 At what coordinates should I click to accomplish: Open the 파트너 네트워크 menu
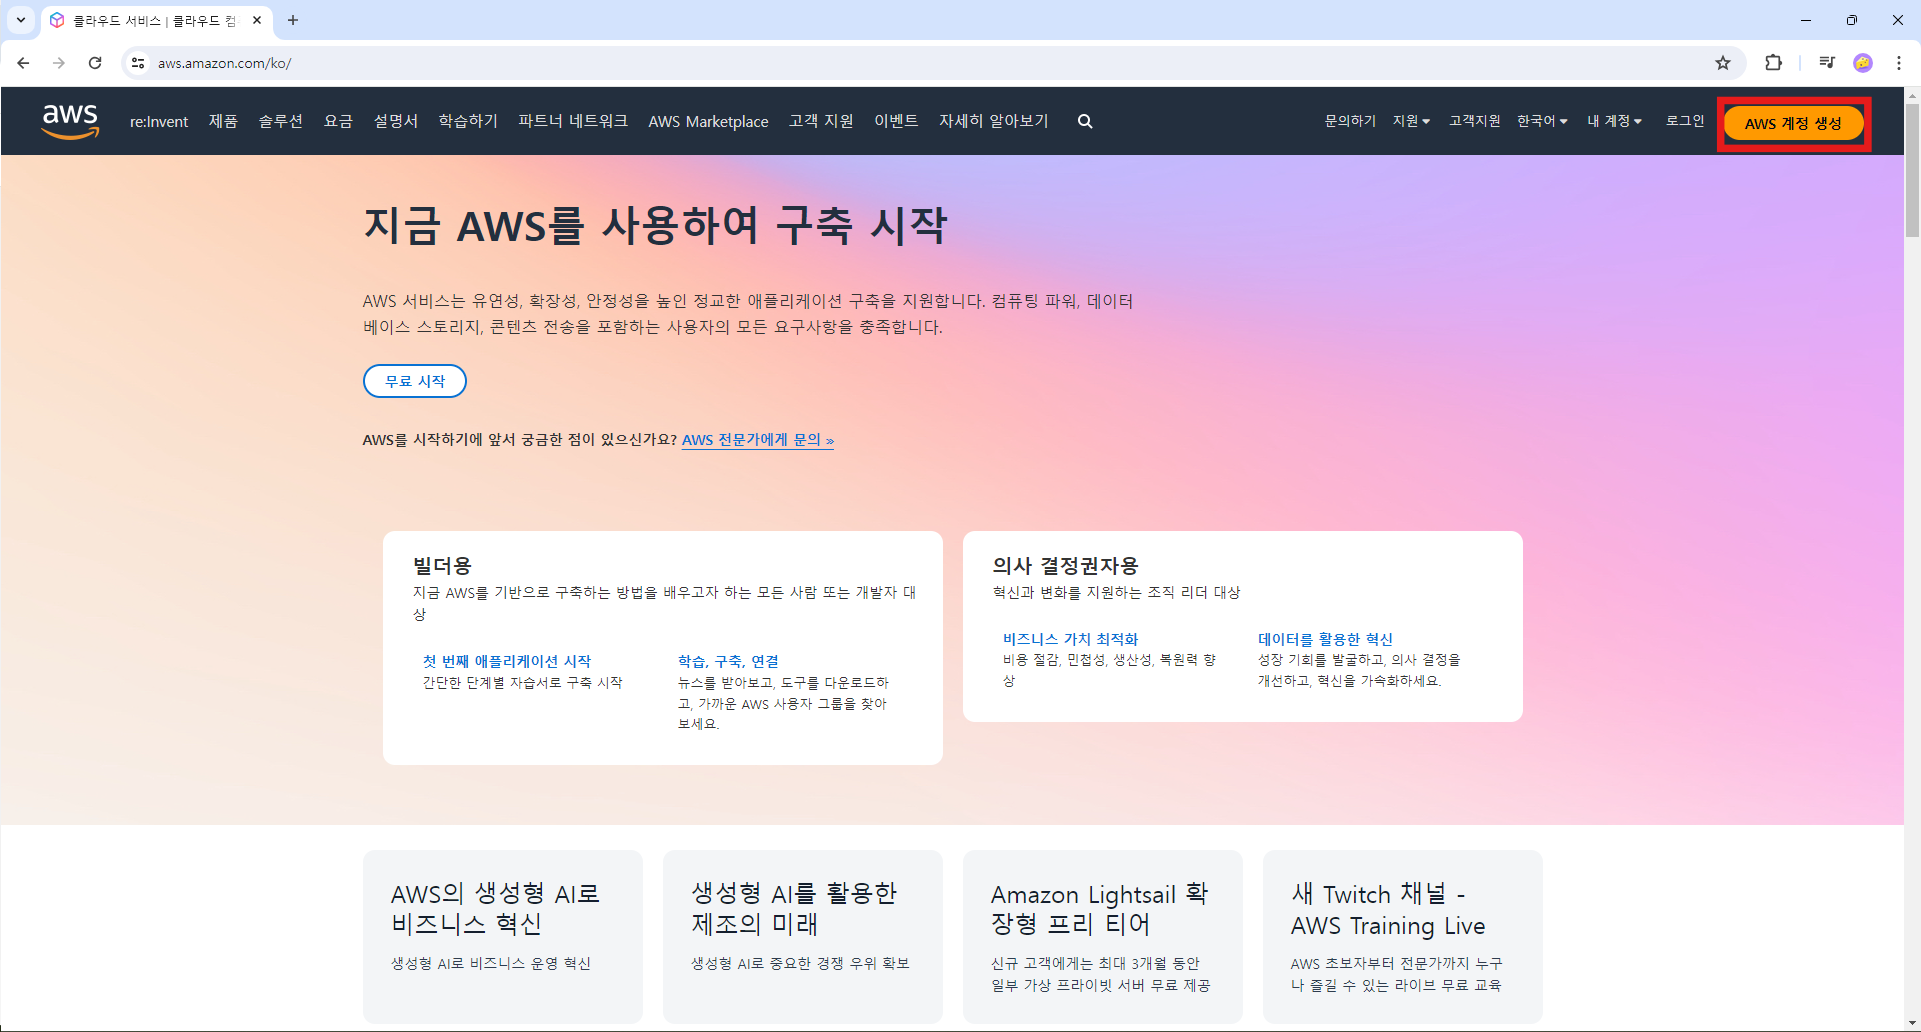[573, 121]
